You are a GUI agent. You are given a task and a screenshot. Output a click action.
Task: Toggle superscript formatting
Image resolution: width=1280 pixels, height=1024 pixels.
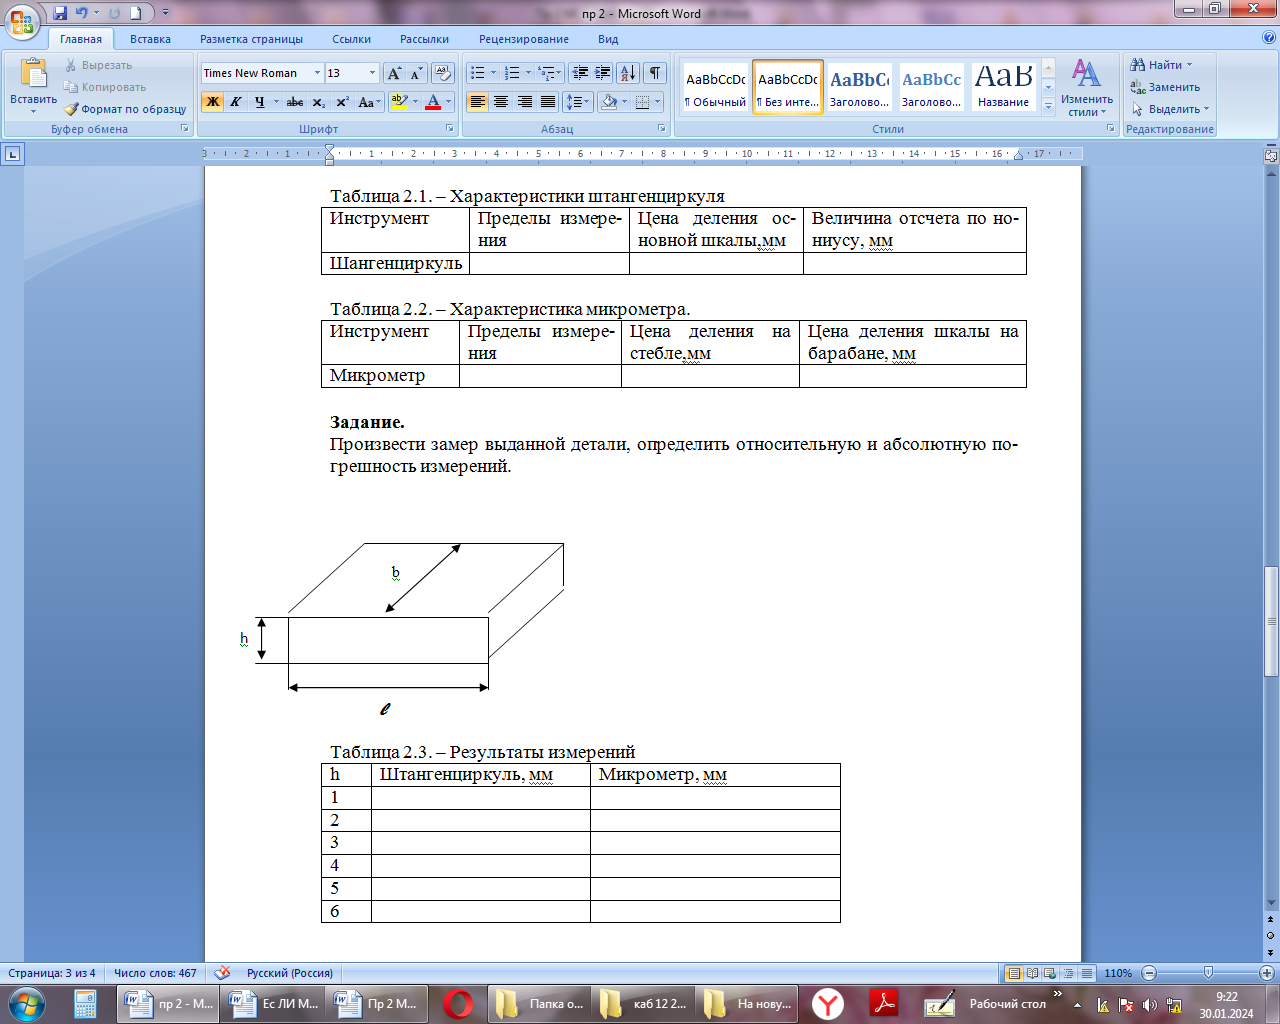342,102
